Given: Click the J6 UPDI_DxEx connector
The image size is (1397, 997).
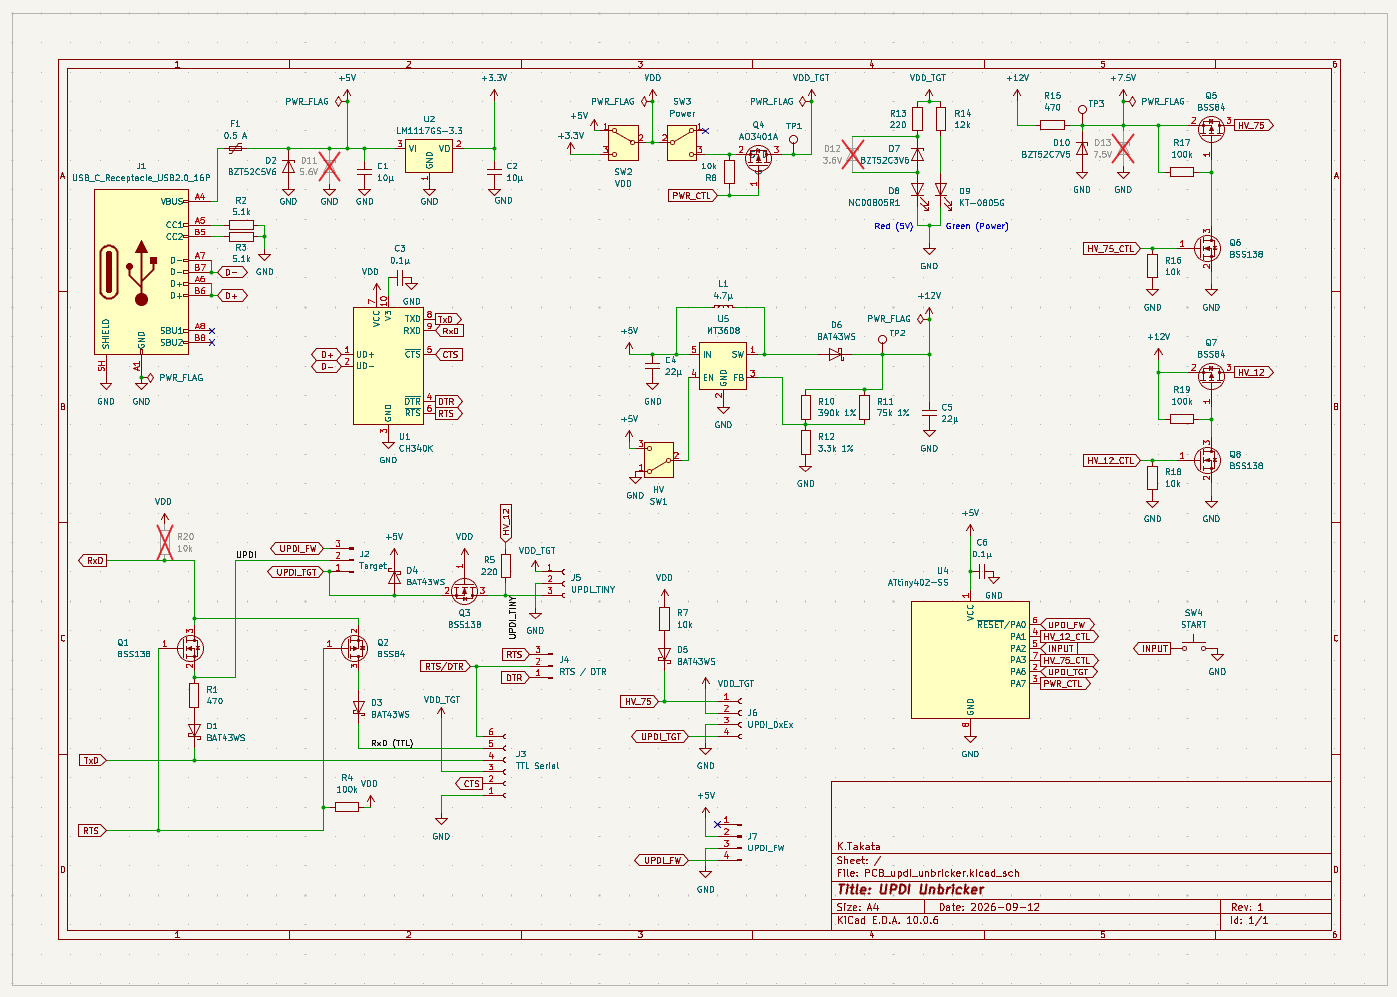Looking at the screenshot, I should coord(730,718).
